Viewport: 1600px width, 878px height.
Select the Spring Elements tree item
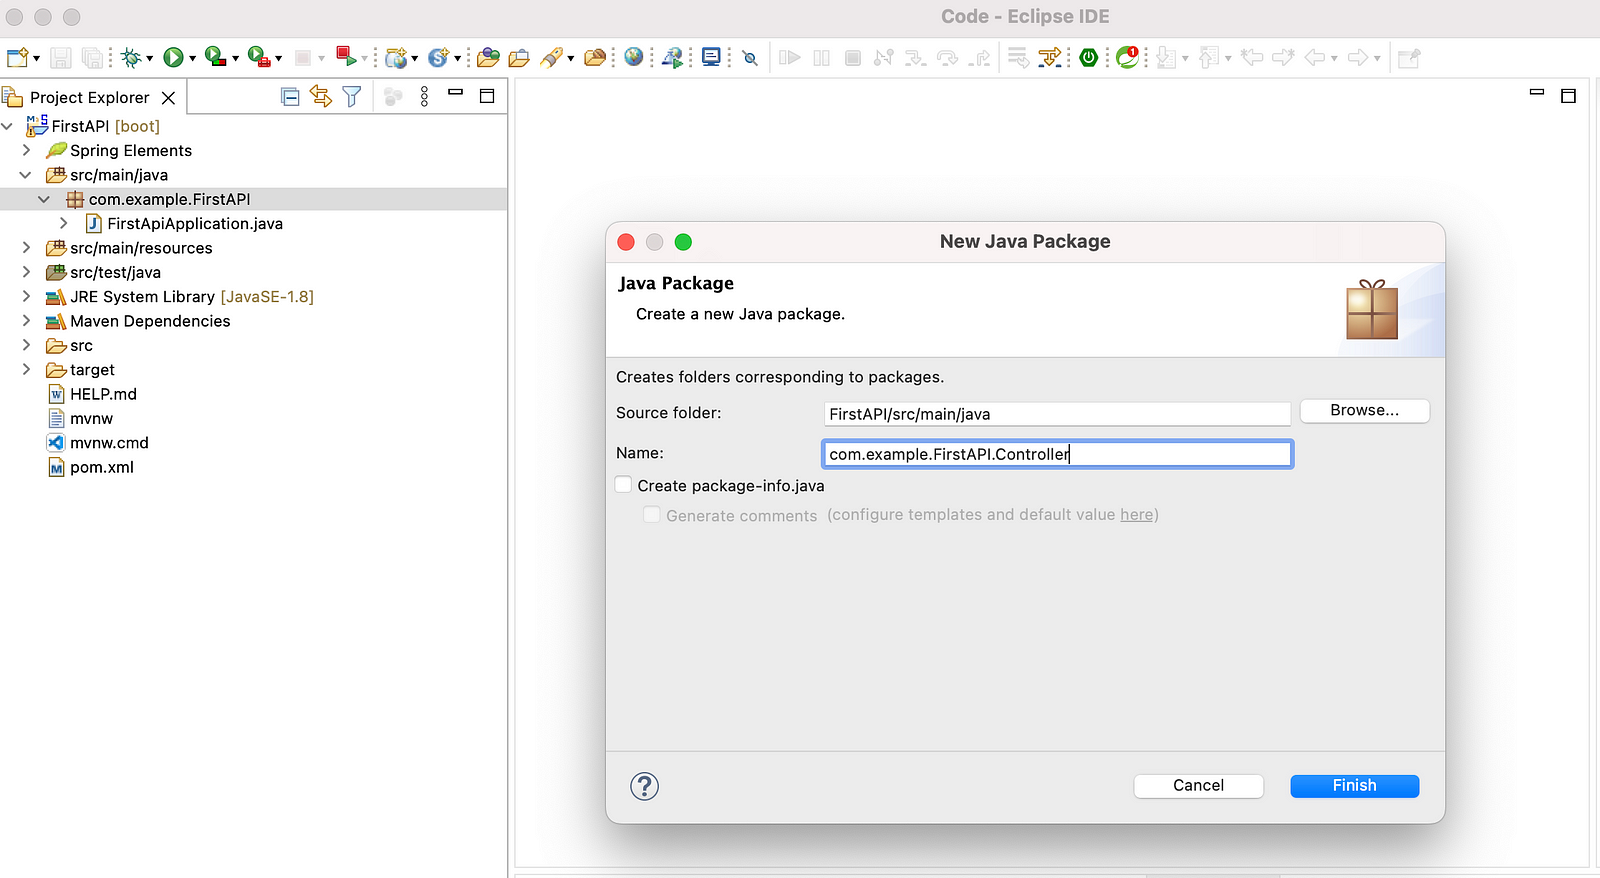point(131,151)
